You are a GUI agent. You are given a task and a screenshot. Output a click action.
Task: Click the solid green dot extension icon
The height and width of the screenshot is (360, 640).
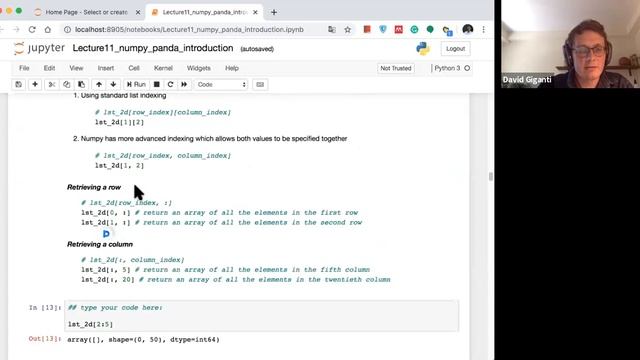tap(430, 29)
